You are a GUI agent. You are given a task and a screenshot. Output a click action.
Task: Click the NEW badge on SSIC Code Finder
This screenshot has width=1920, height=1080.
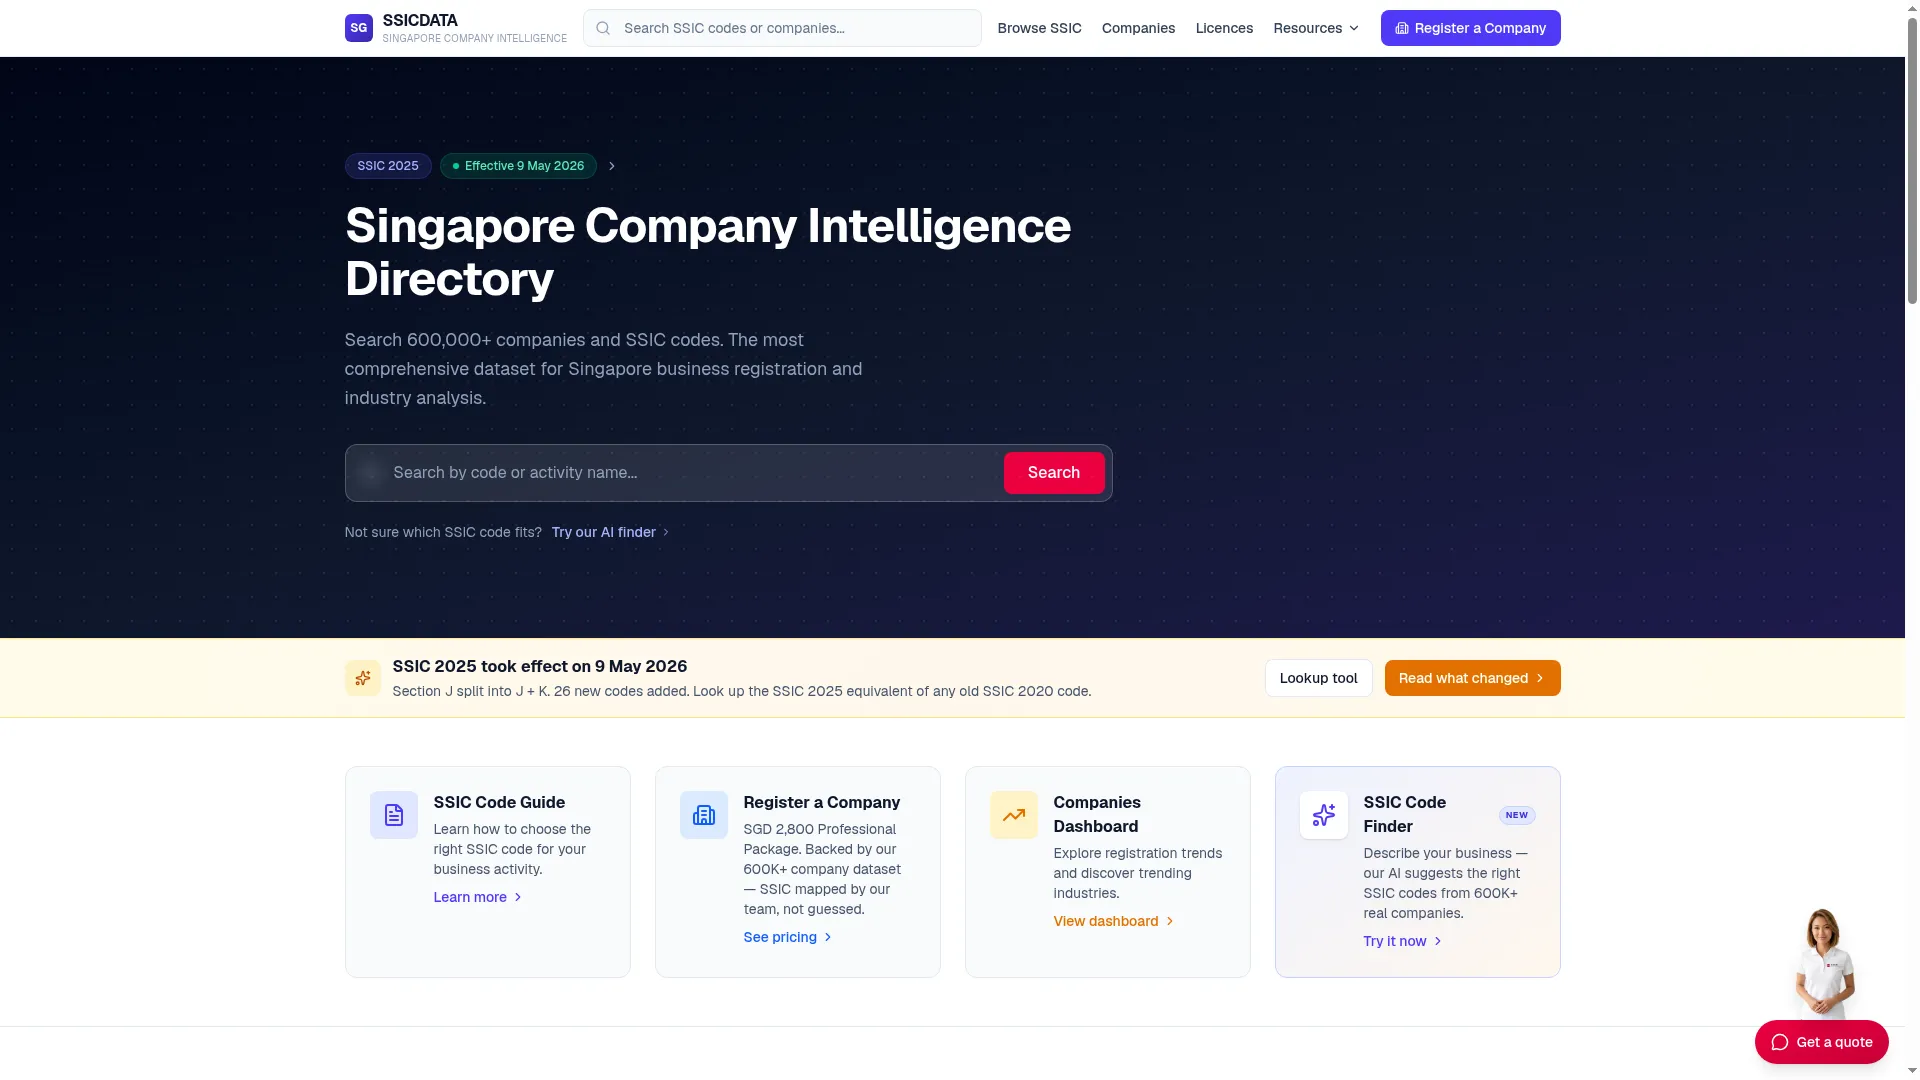[1517, 815]
